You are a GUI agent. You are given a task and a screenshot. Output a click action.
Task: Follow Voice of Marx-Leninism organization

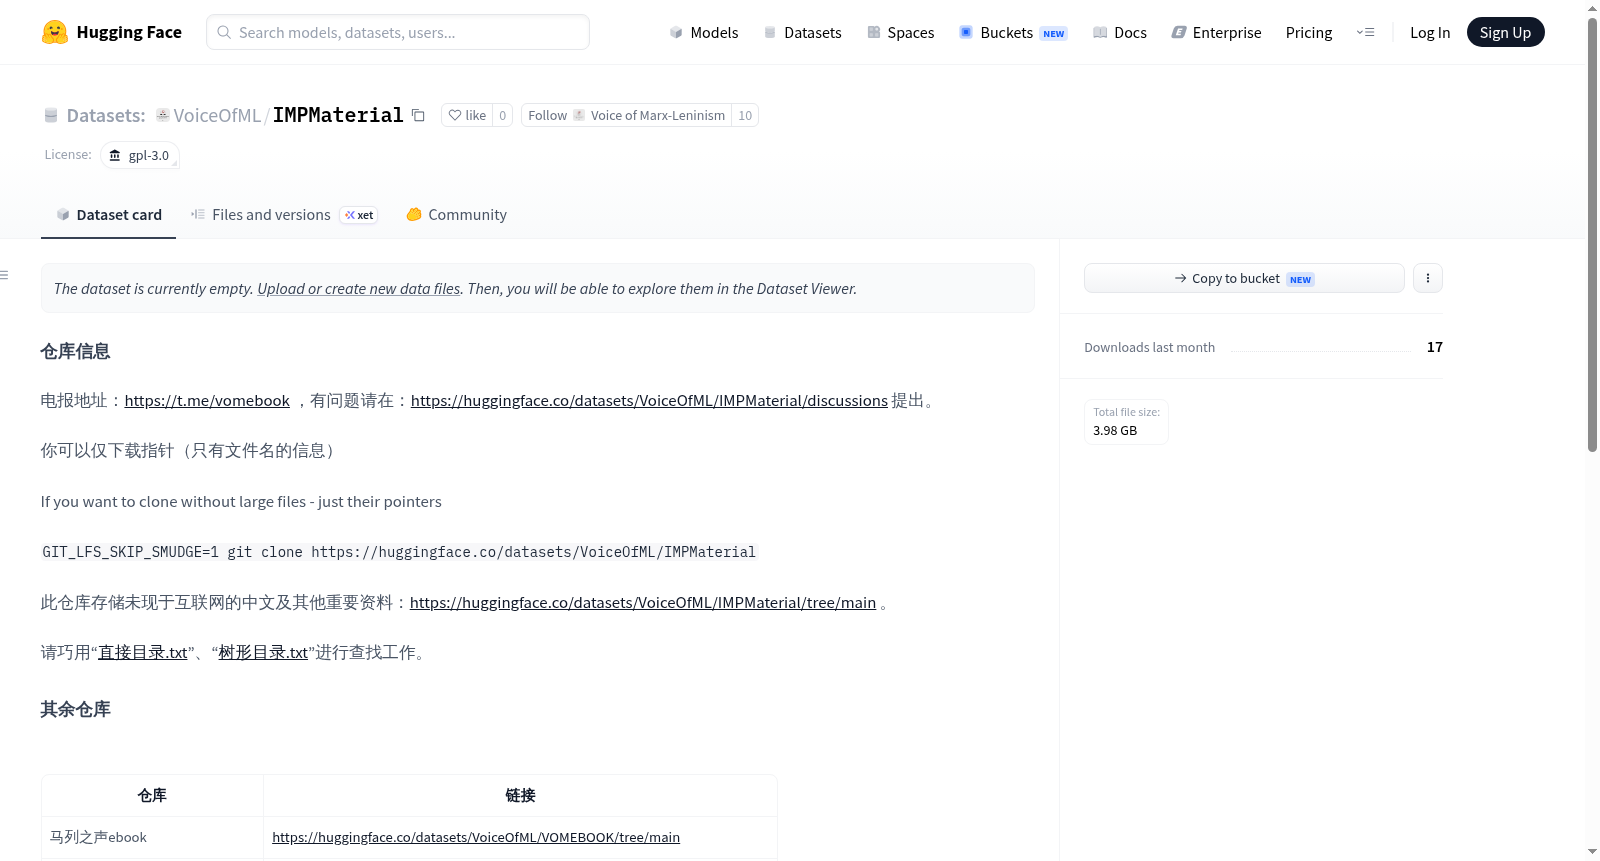(627, 115)
